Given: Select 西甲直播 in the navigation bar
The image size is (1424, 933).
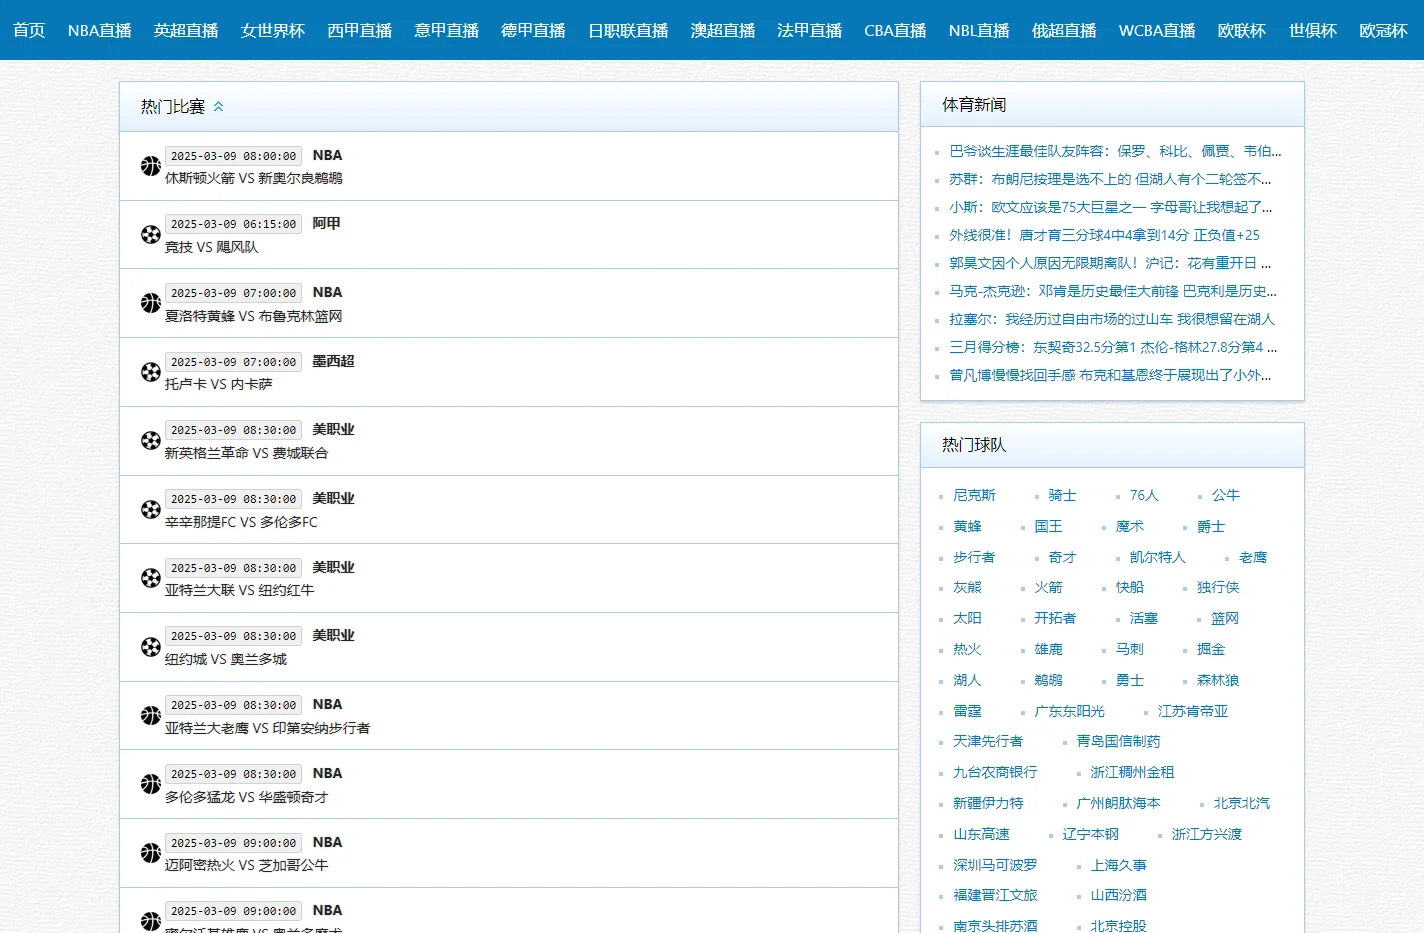Looking at the screenshot, I should [360, 30].
